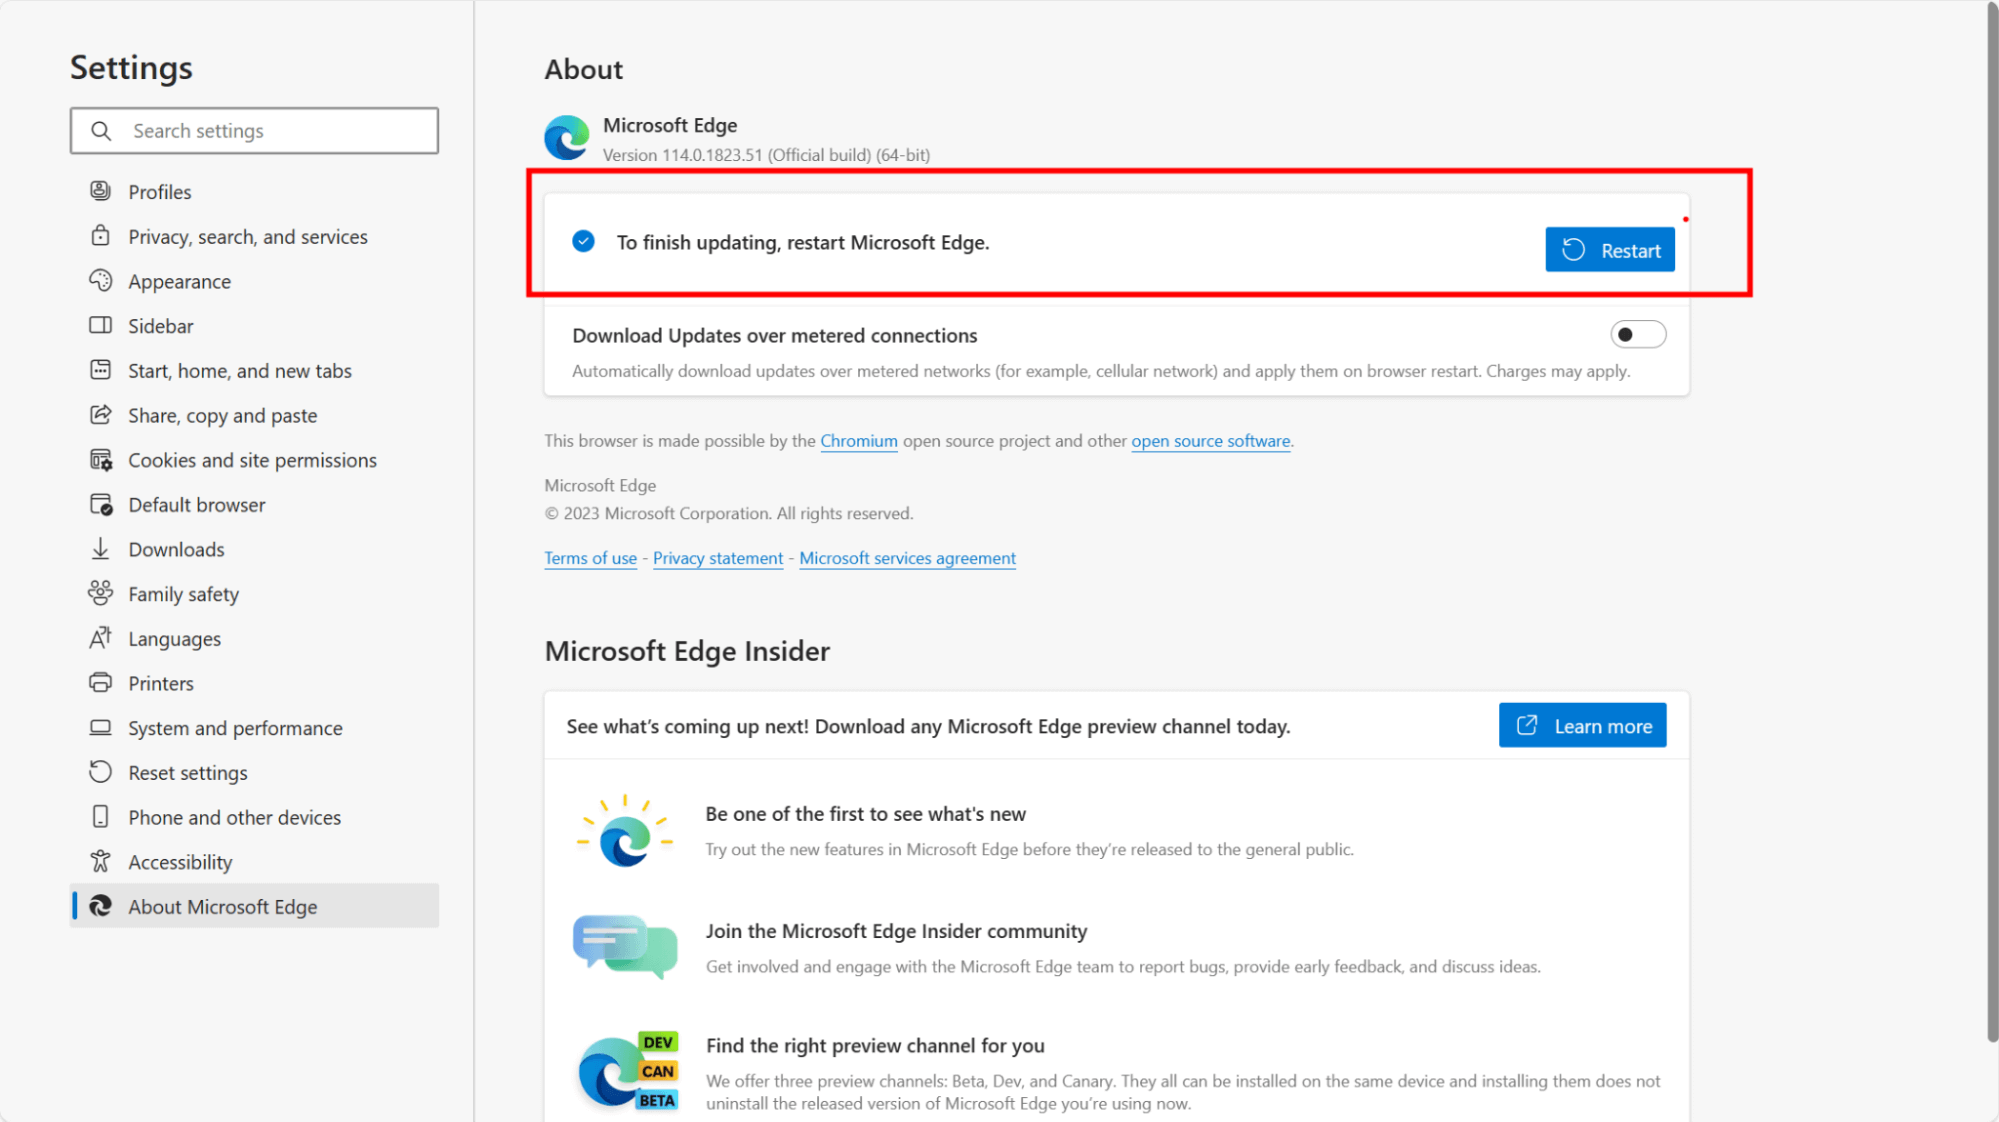
Task: Click the Cookies and site permissions icon
Action: pos(100,460)
